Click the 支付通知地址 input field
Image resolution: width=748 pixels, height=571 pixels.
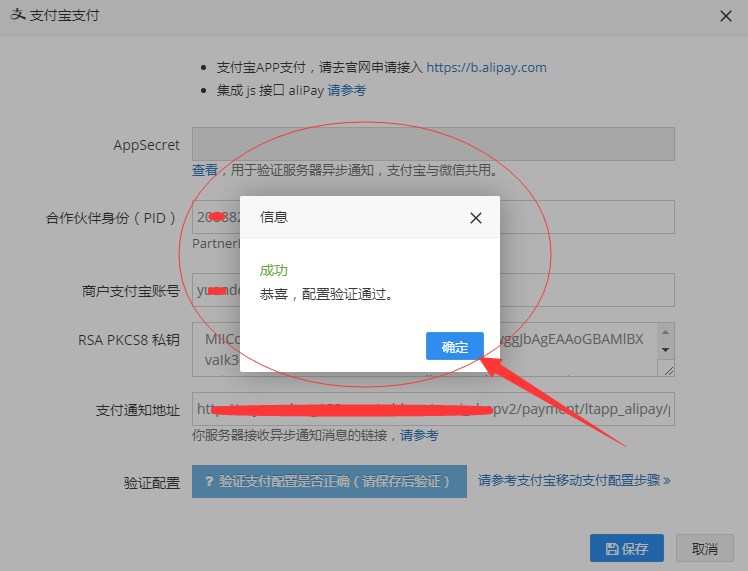433,409
